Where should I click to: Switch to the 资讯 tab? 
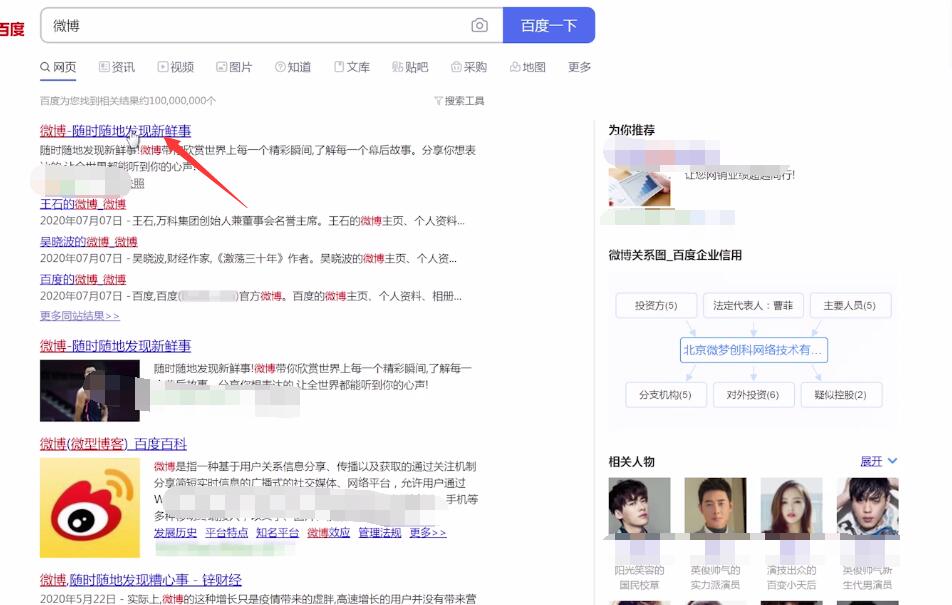tap(117, 67)
